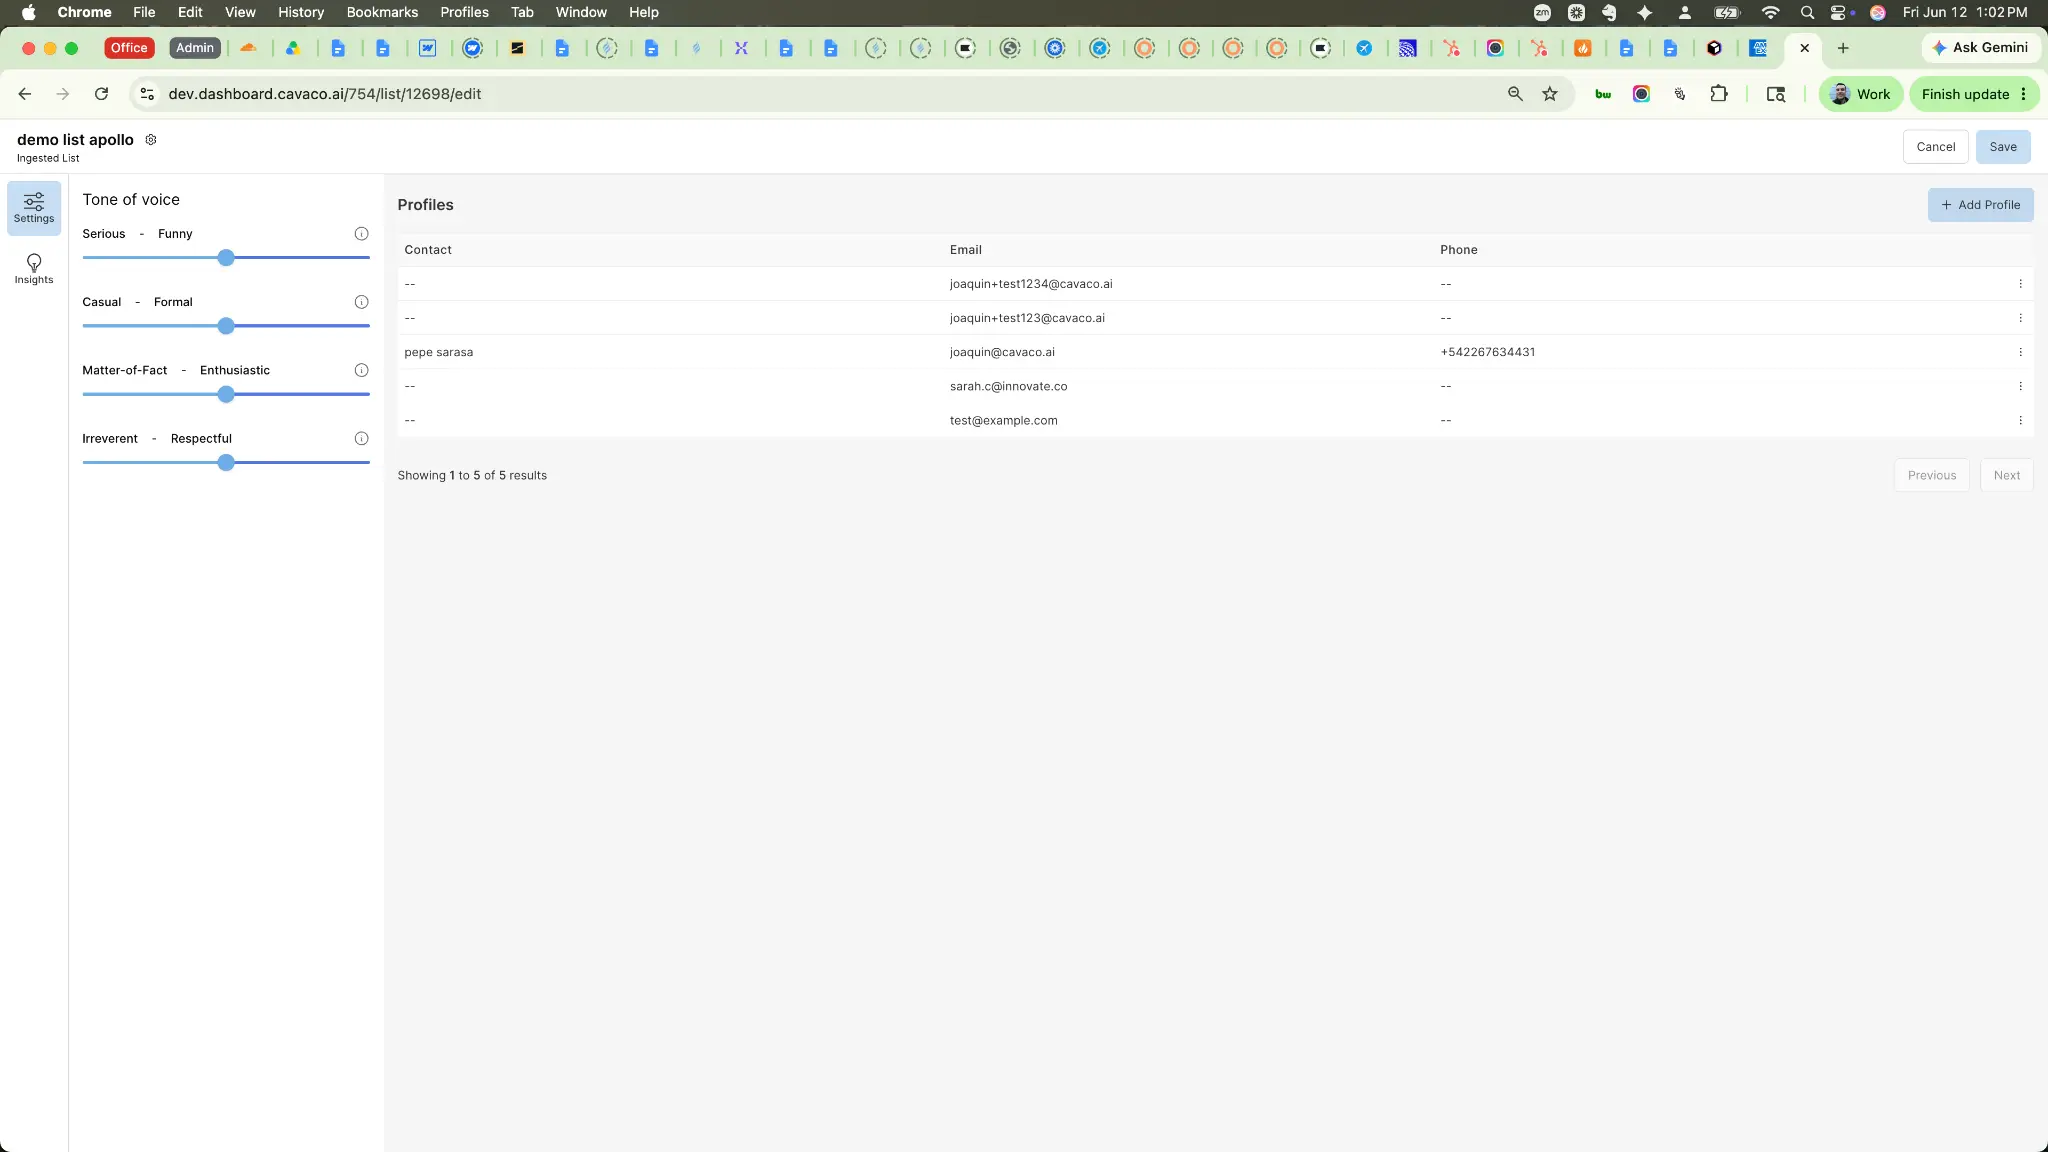The image size is (2048, 1152).
Task: Show info for Serious - Funny slider
Action: [x=361, y=234]
